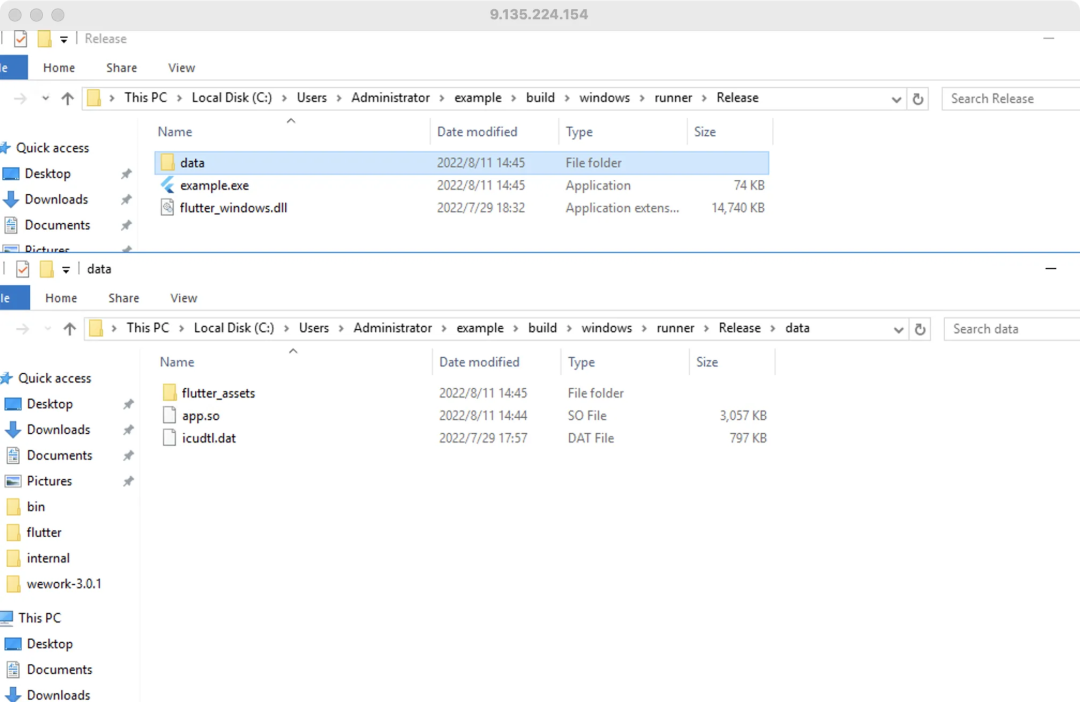Open Desktop under This PC in data sidebar

50,643
